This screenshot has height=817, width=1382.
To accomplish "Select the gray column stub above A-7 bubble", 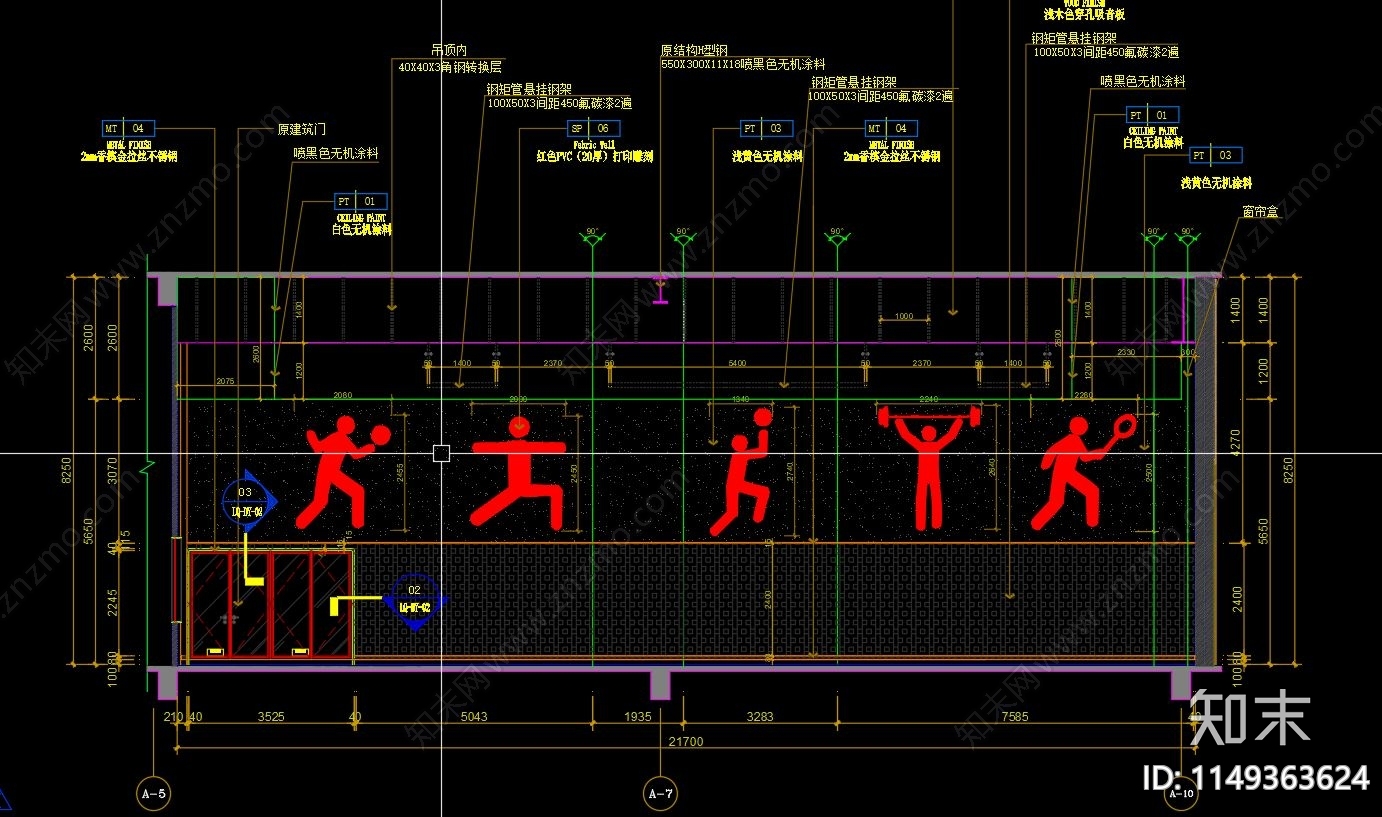I will pyautogui.click(x=659, y=685).
